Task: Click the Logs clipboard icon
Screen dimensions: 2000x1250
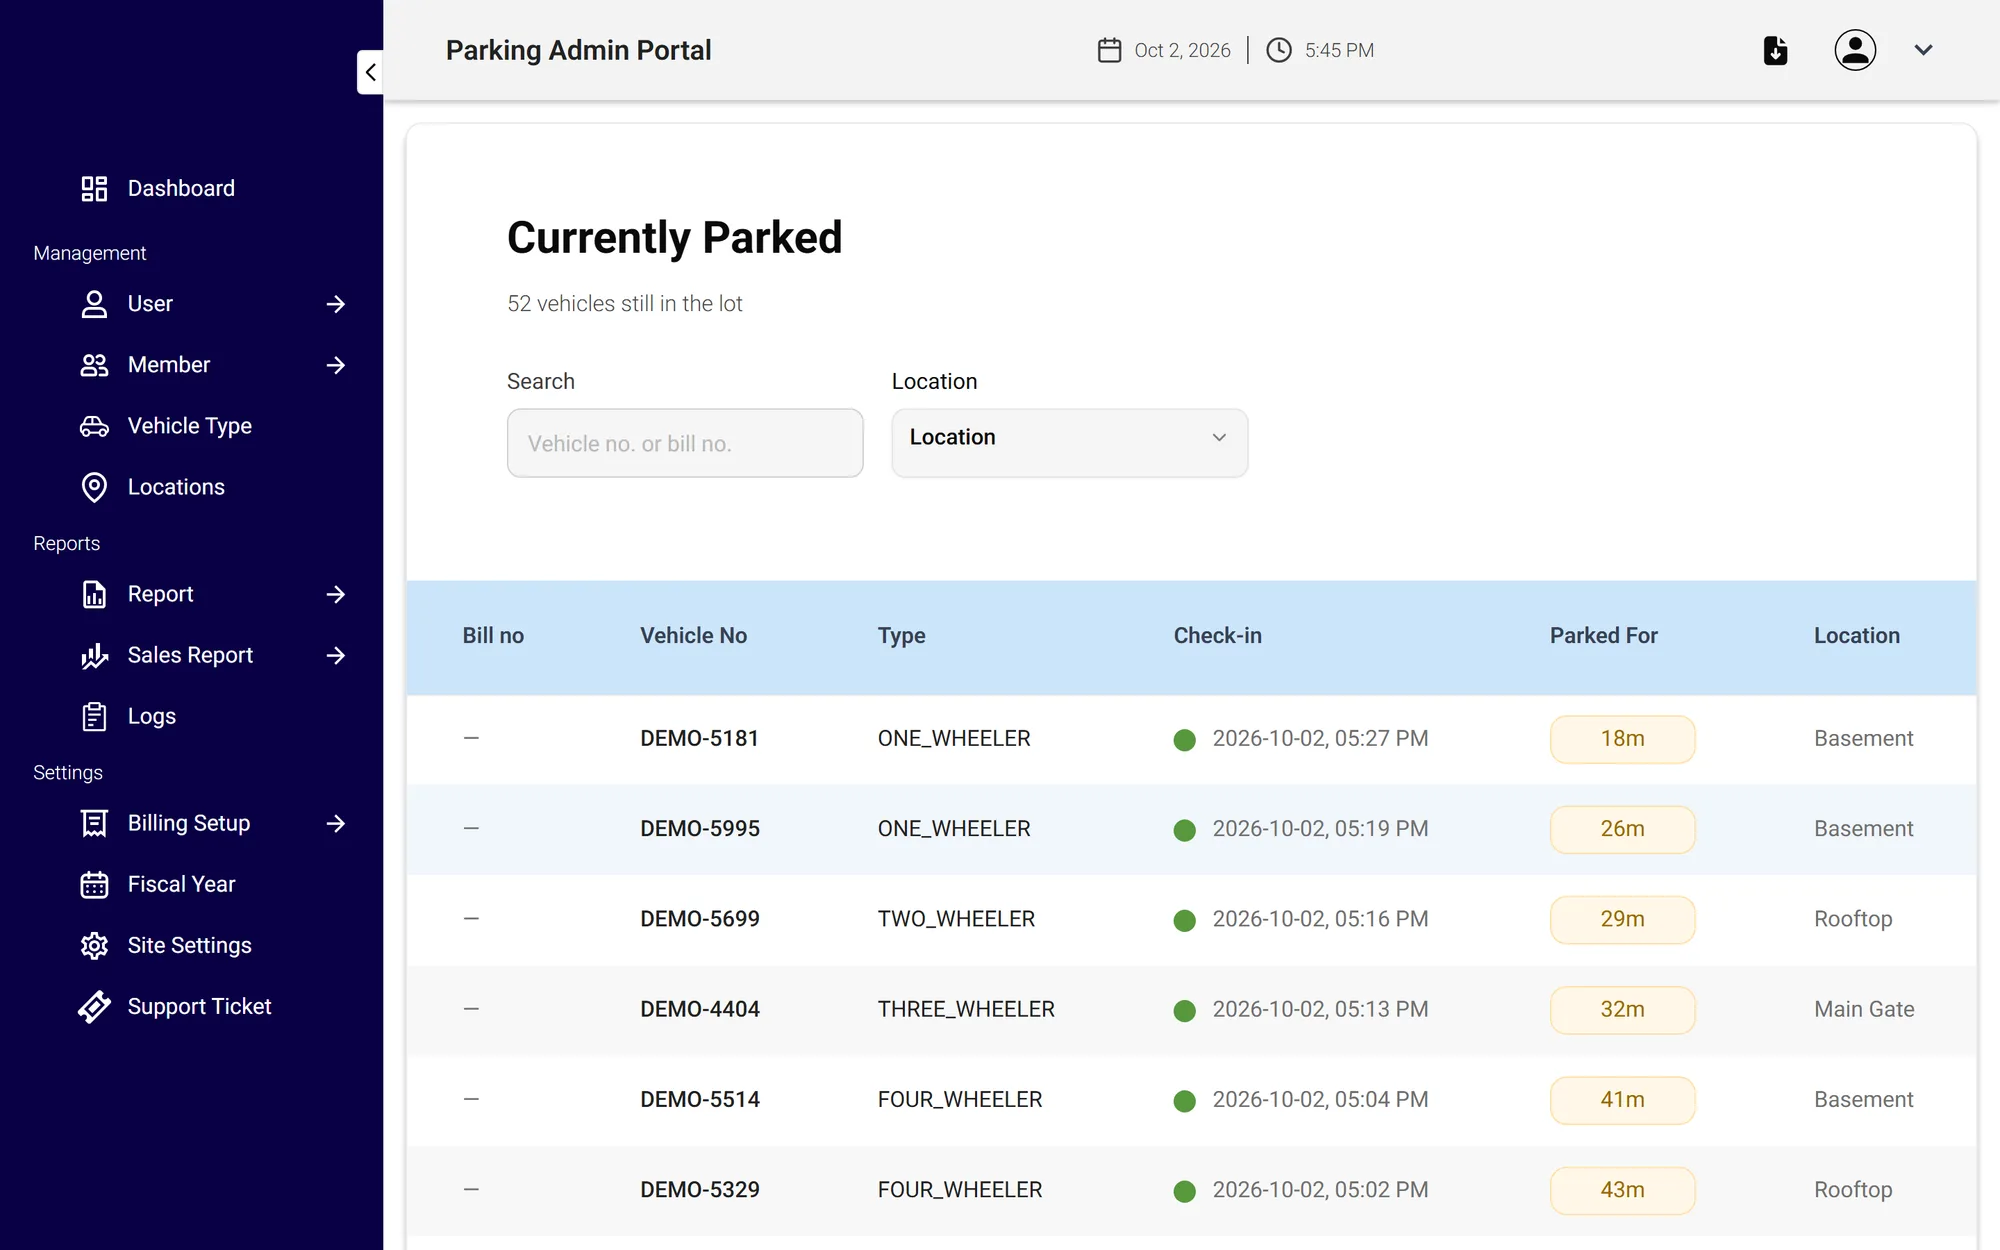Action: (94, 716)
